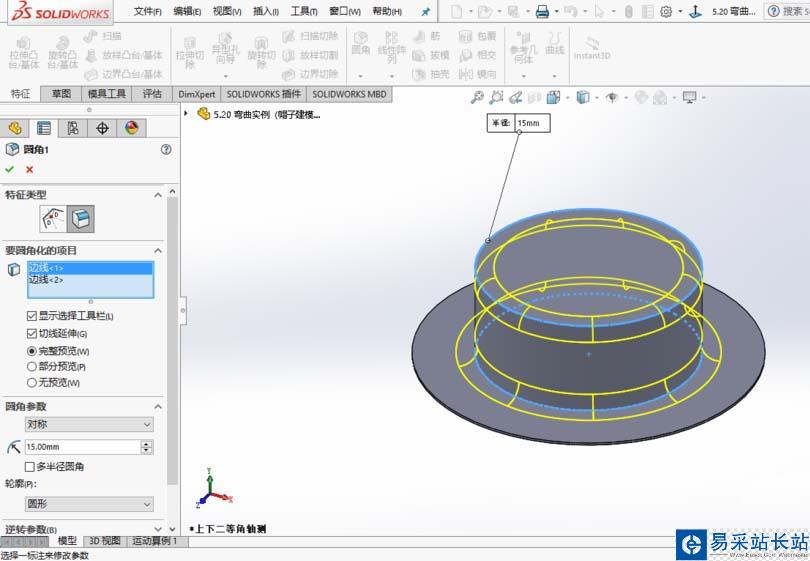Open the 对称 fillet method dropdown
This screenshot has width=810, height=561.
(x=89, y=424)
